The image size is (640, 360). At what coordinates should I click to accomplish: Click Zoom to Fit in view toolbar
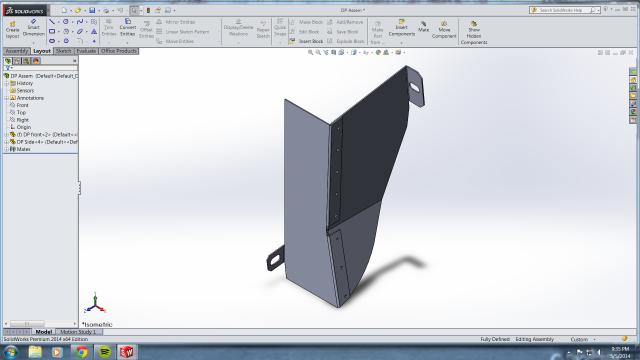[310, 53]
